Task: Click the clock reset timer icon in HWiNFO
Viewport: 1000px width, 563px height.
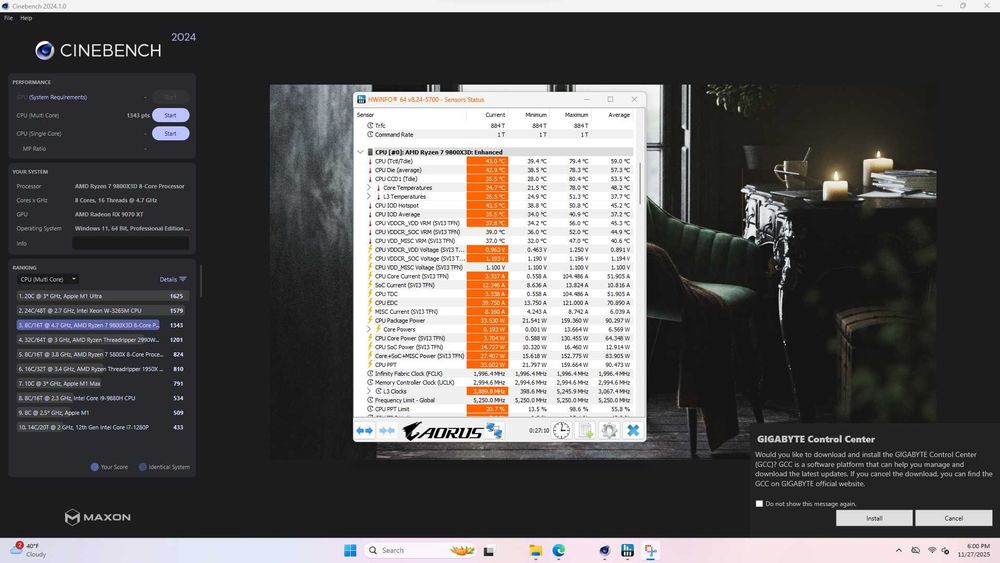Action: tap(561, 430)
